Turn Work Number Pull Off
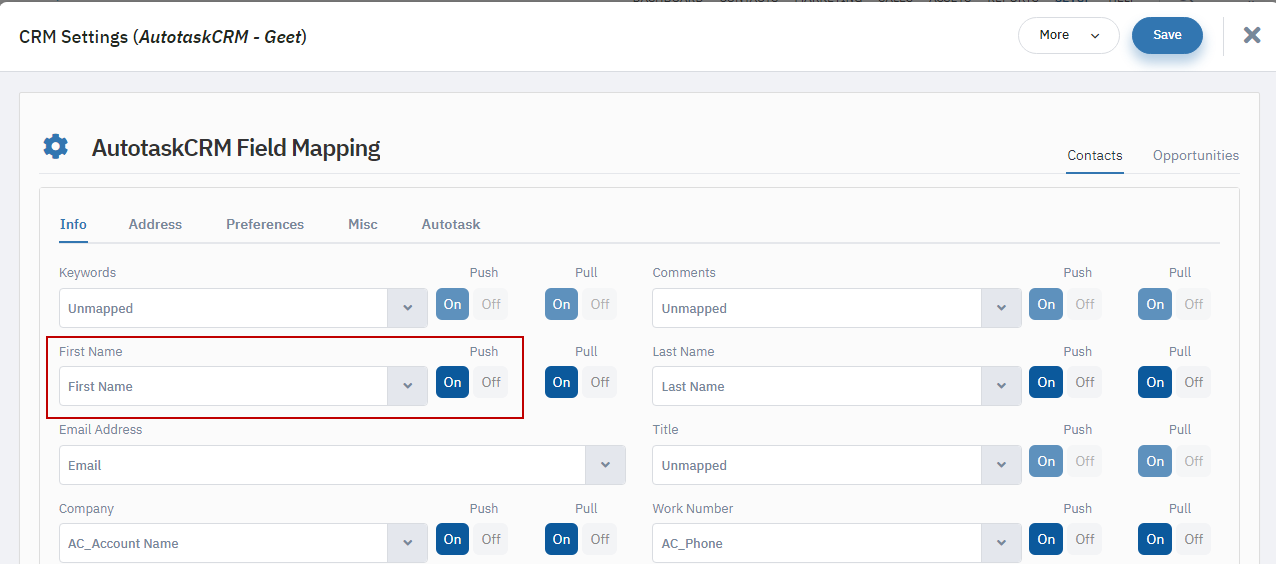This screenshot has width=1276, height=564. click(x=1194, y=539)
